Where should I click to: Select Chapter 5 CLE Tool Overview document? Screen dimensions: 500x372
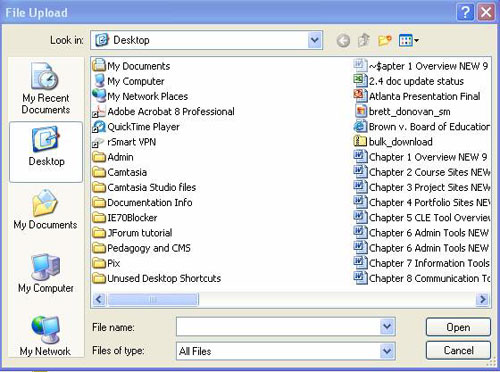coord(422,218)
